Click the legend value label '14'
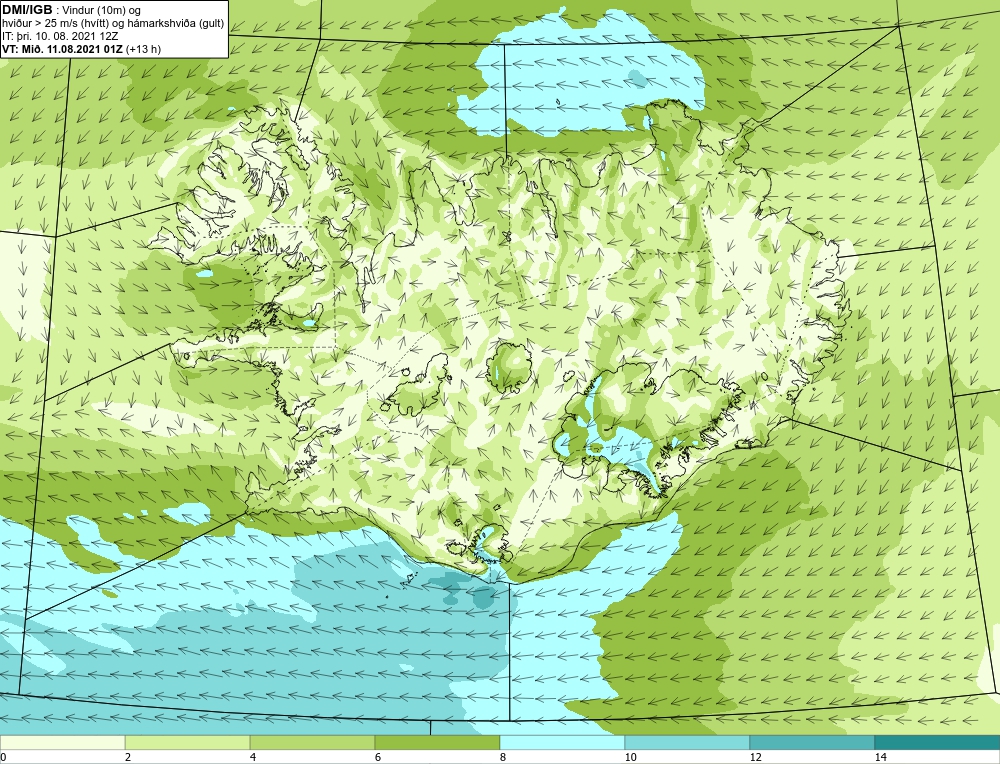This screenshot has width=1000, height=764. 880,757
